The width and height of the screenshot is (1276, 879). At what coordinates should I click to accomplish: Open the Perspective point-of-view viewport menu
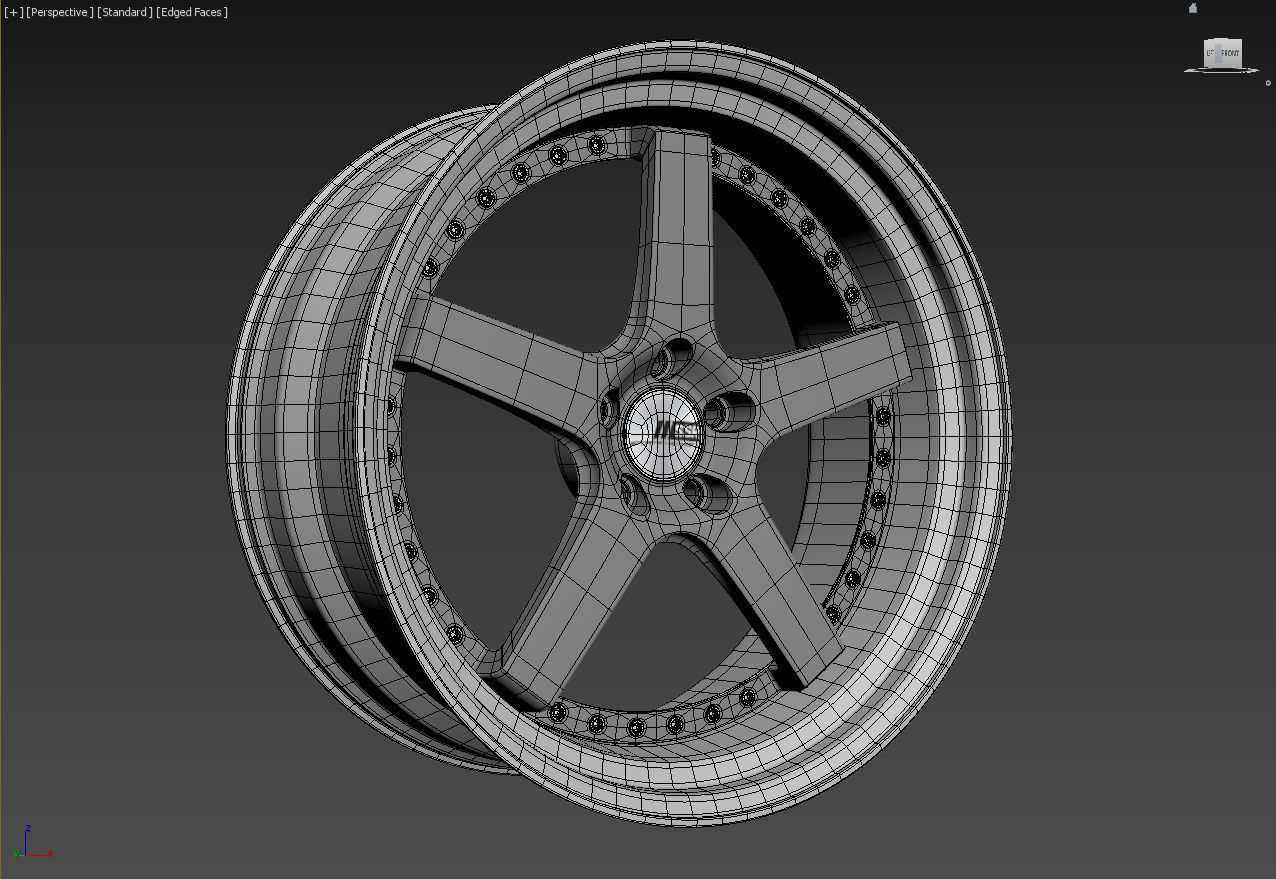tap(60, 12)
